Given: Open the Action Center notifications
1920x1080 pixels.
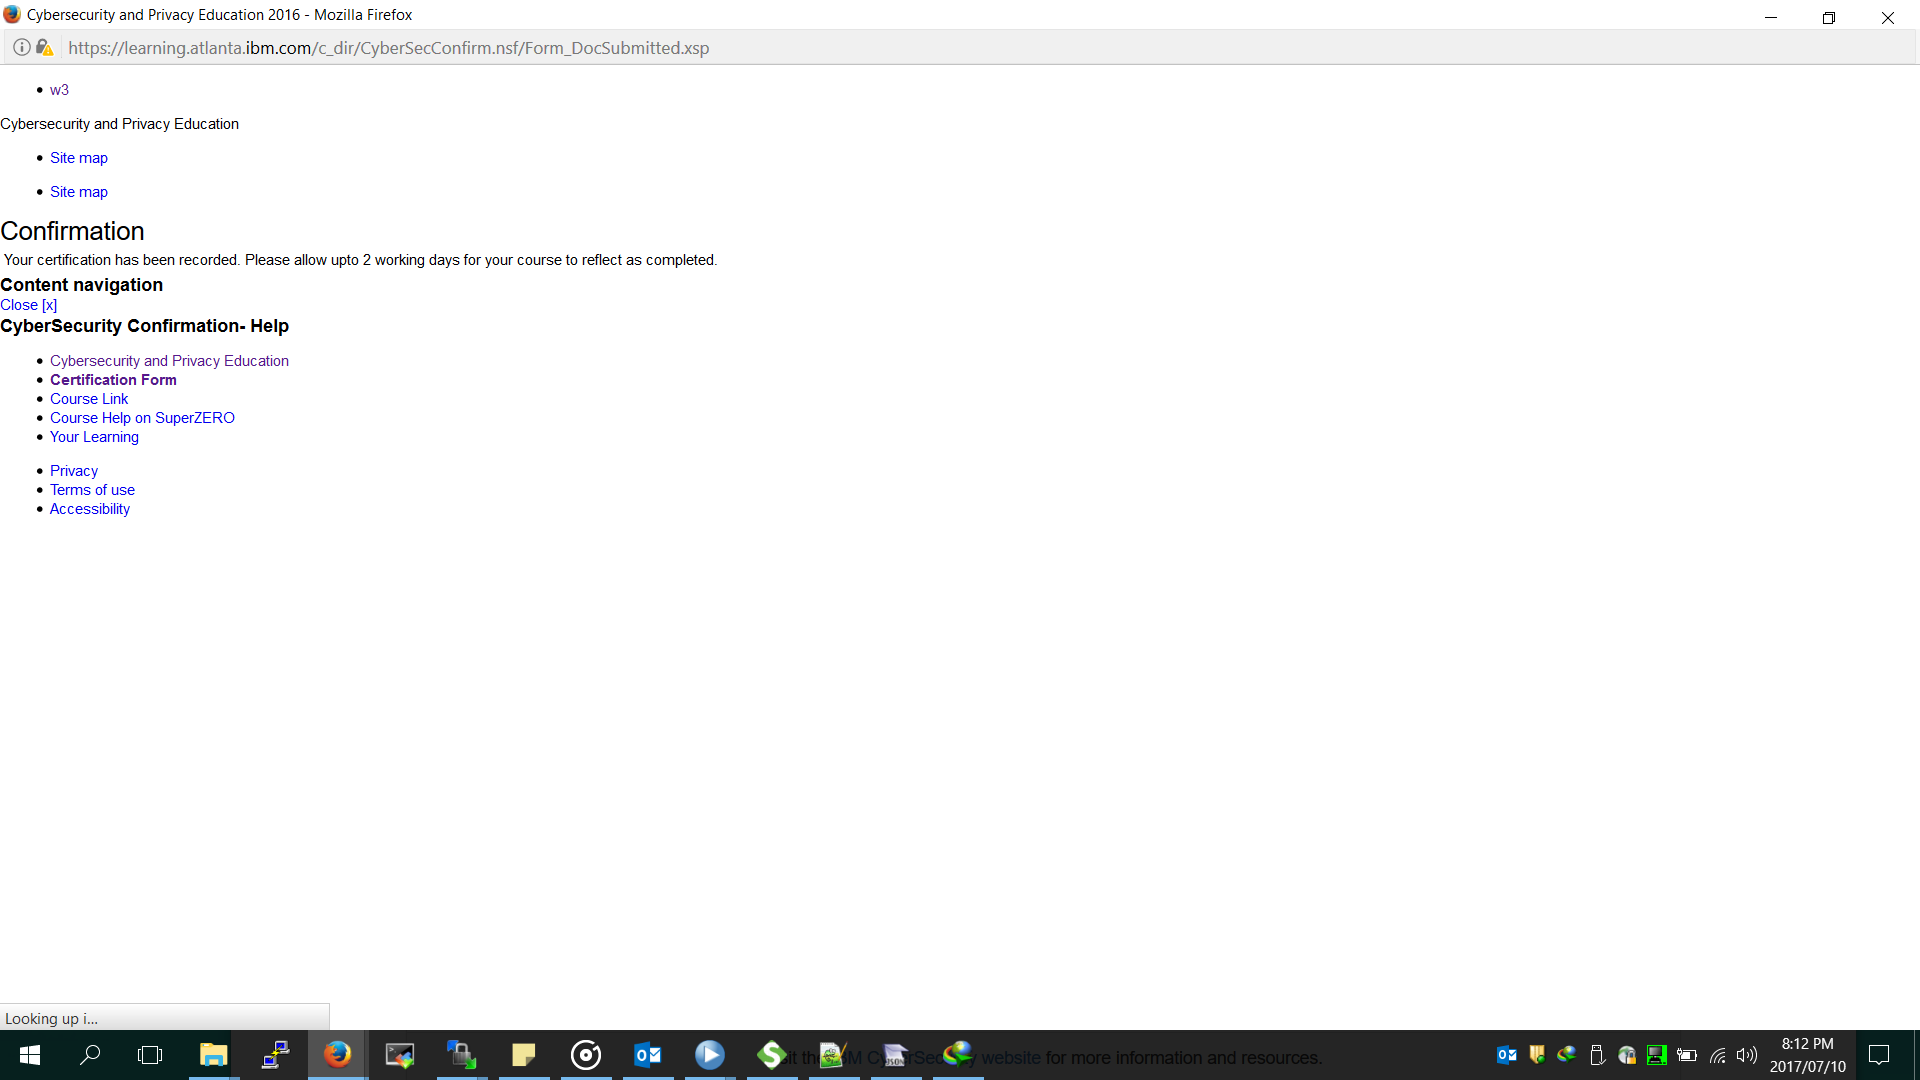Looking at the screenshot, I should 1879,1055.
